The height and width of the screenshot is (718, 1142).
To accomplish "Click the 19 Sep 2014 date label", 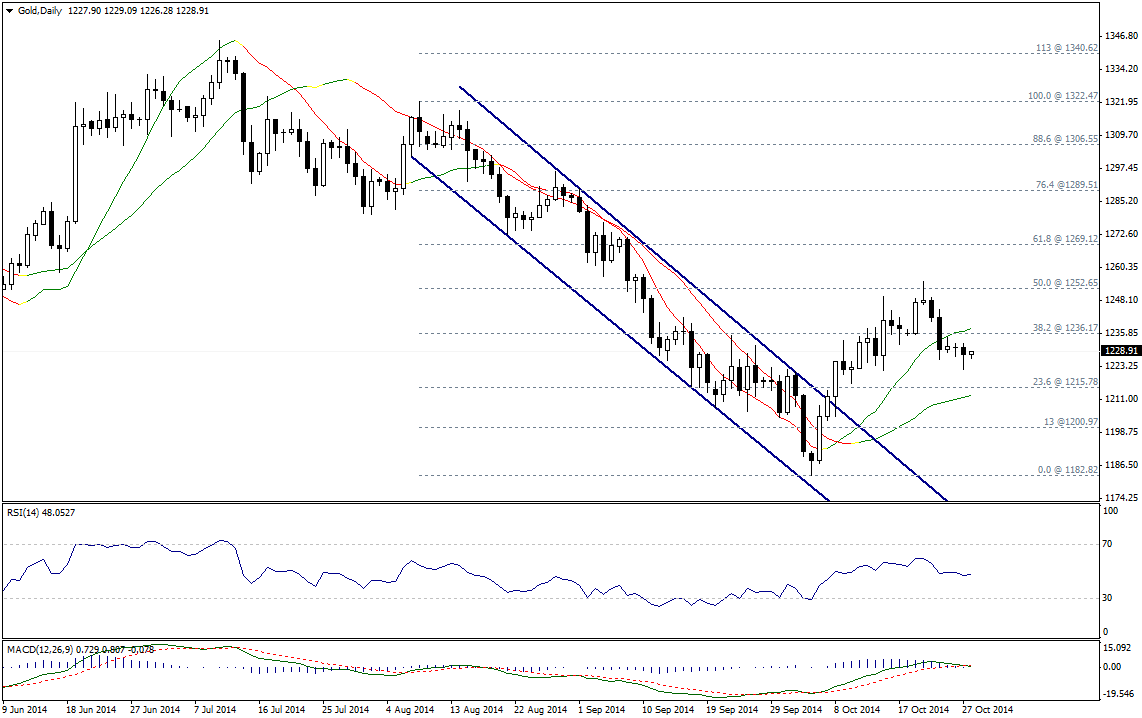I will (x=733, y=709).
